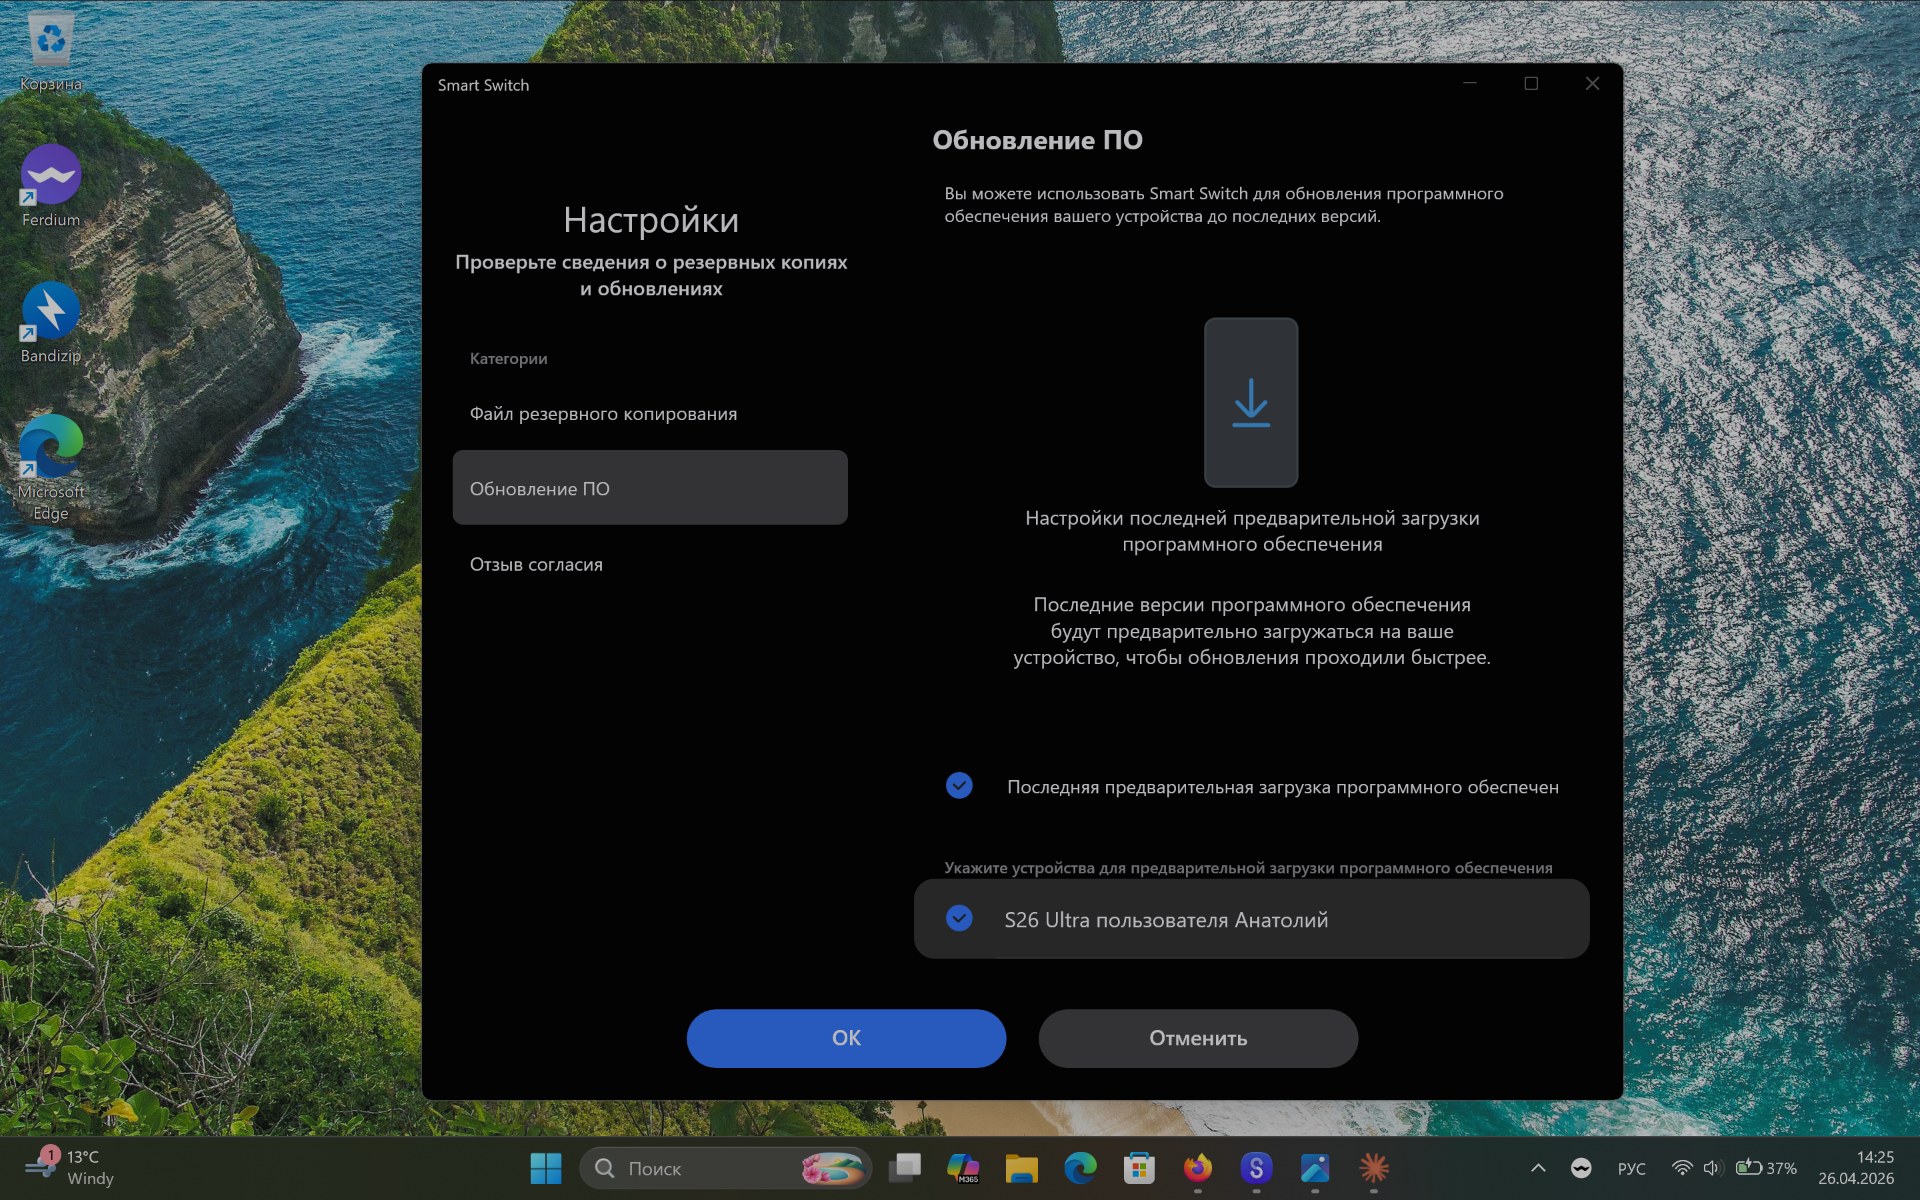Open Firefox from the taskbar
The height and width of the screenshot is (1200, 1920).
pos(1197,1167)
